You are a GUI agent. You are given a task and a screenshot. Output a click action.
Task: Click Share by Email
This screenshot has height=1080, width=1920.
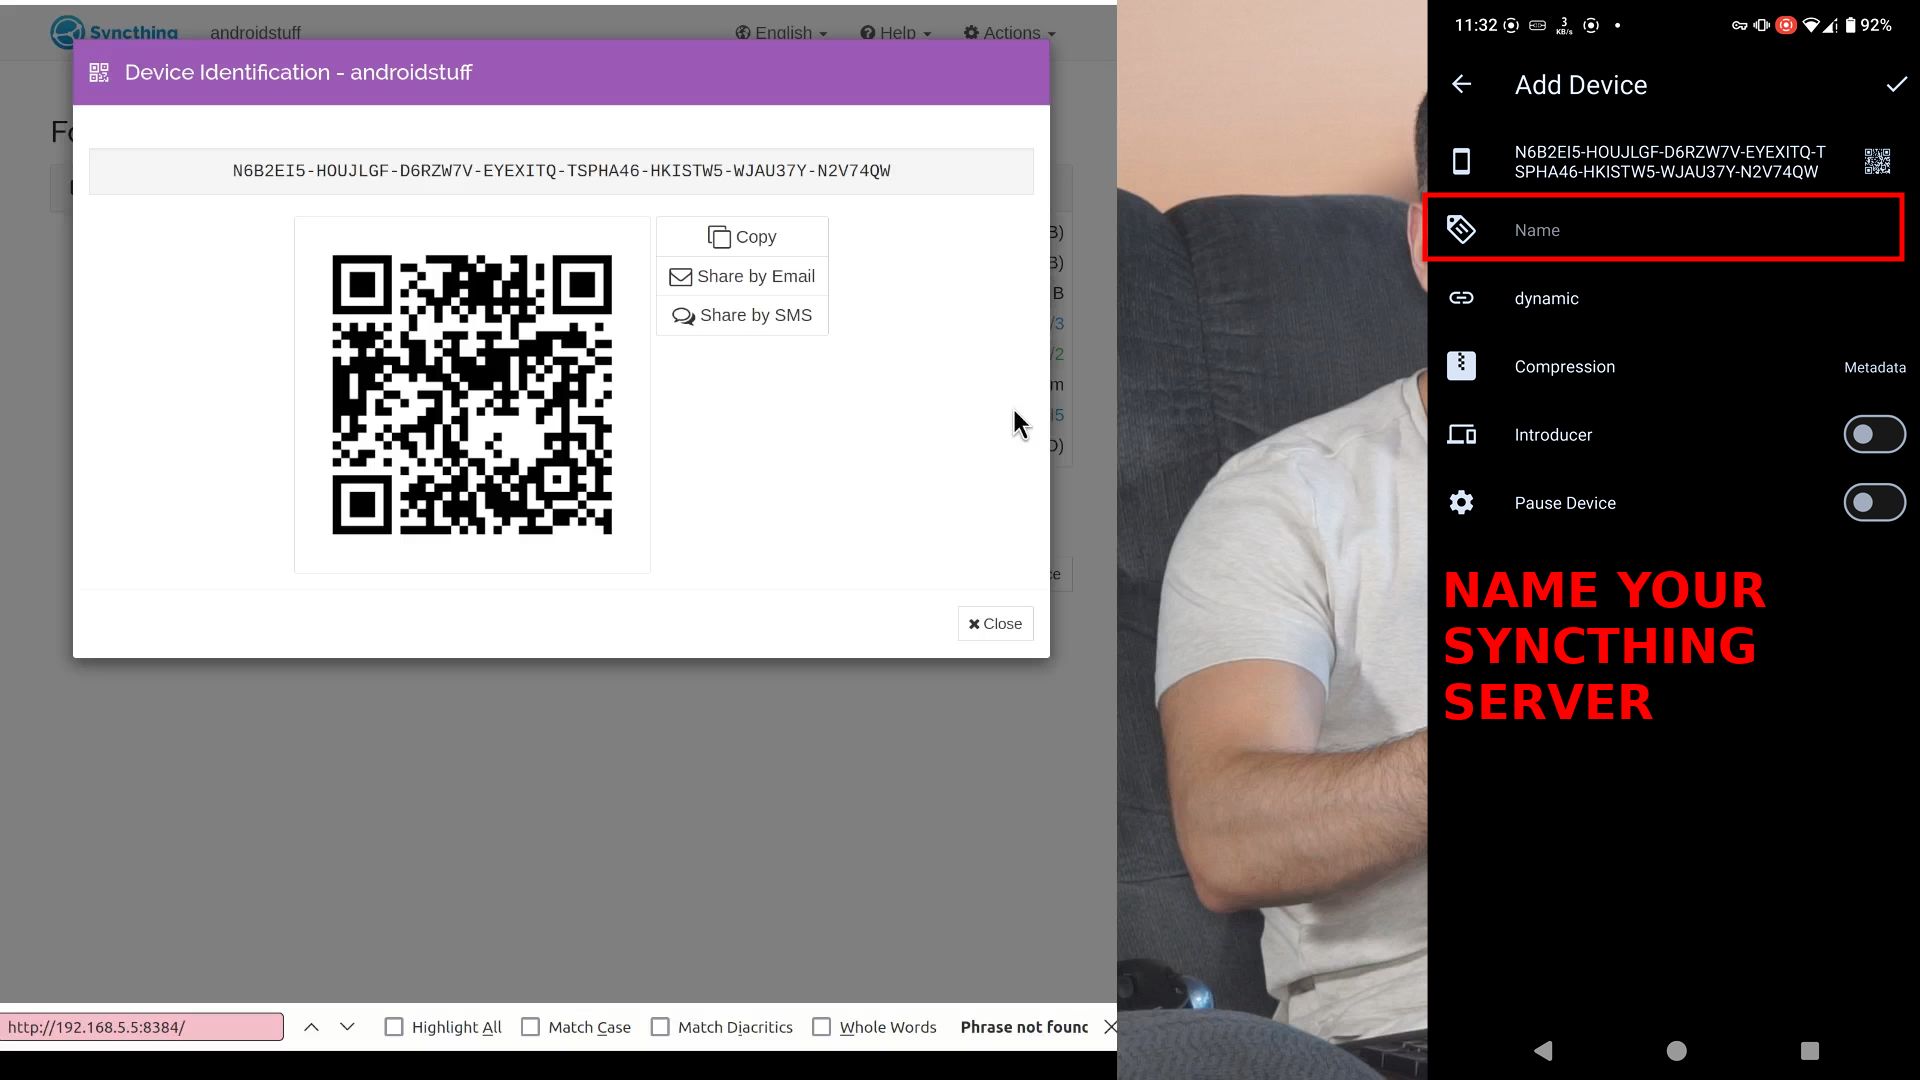click(x=742, y=276)
